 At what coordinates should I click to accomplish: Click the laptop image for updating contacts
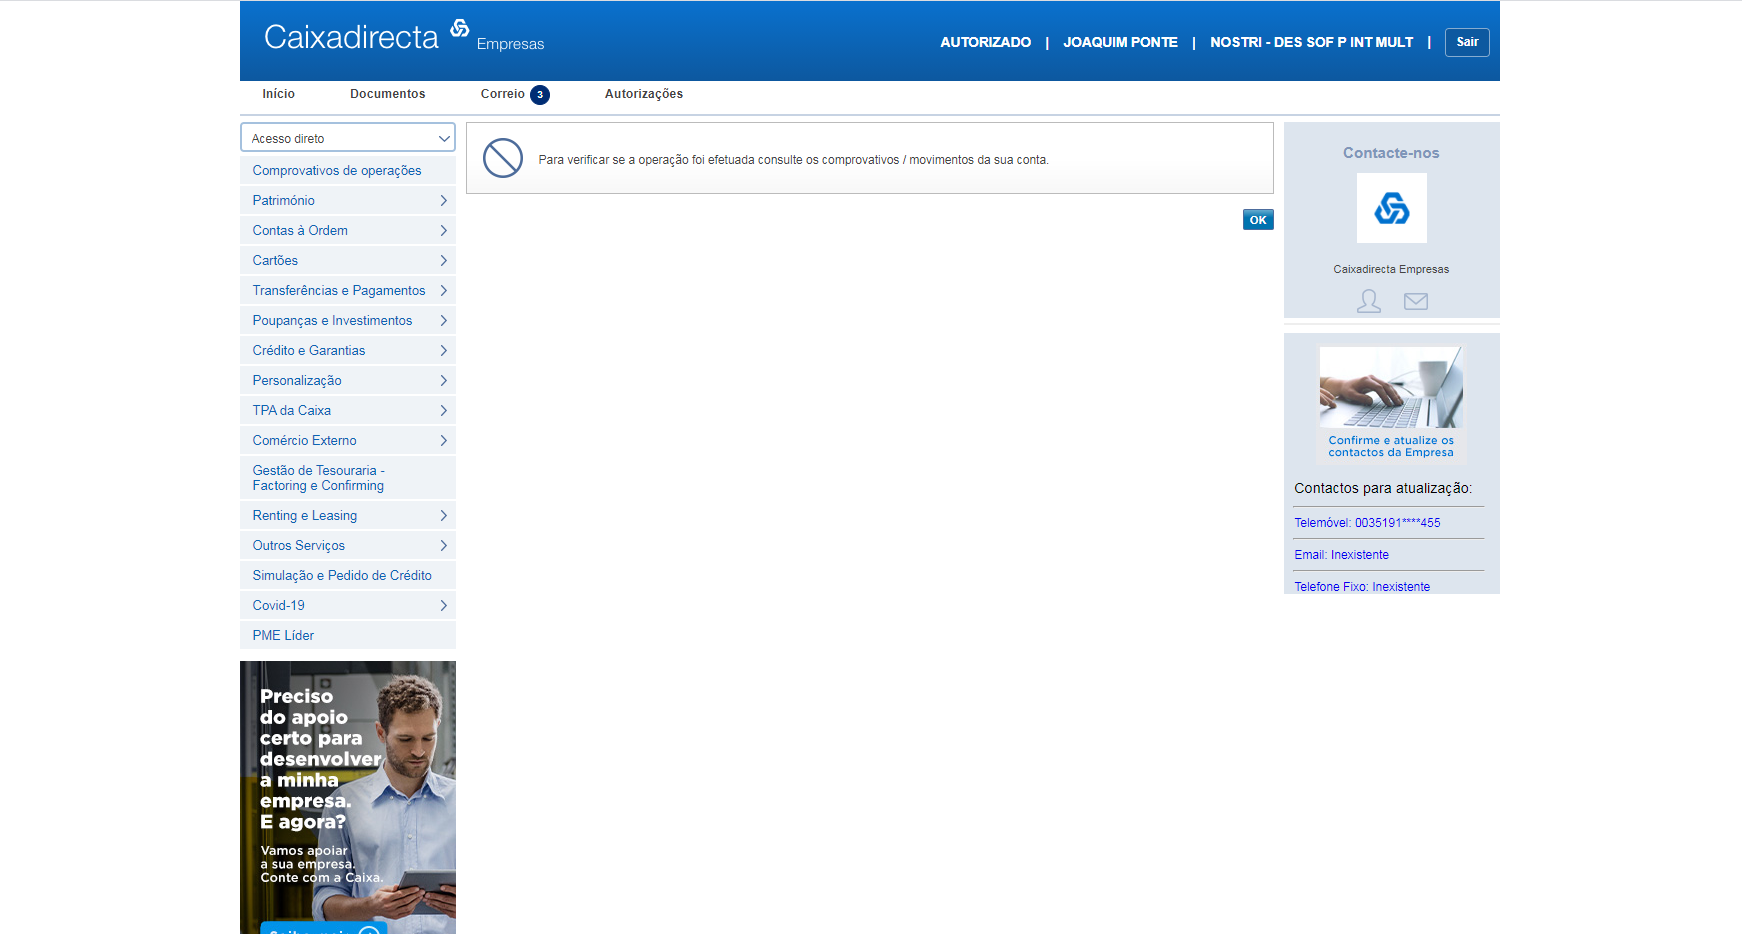pyautogui.click(x=1391, y=387)
